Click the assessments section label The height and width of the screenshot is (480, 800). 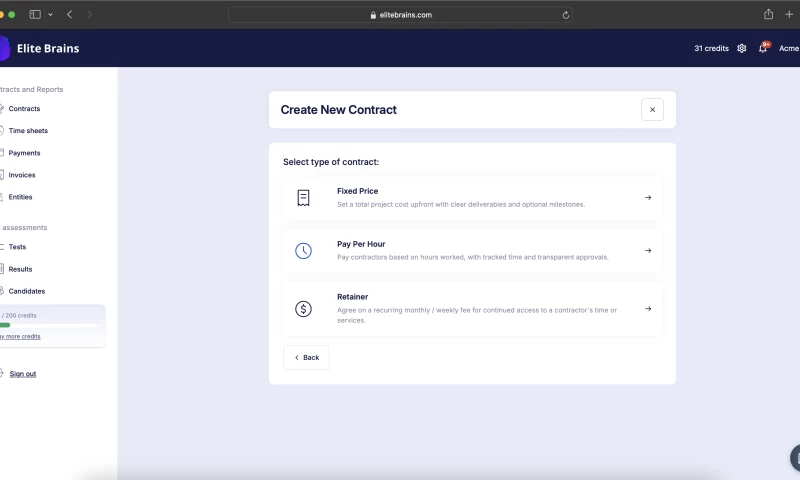pyautogui.click(x=24, y=228)
